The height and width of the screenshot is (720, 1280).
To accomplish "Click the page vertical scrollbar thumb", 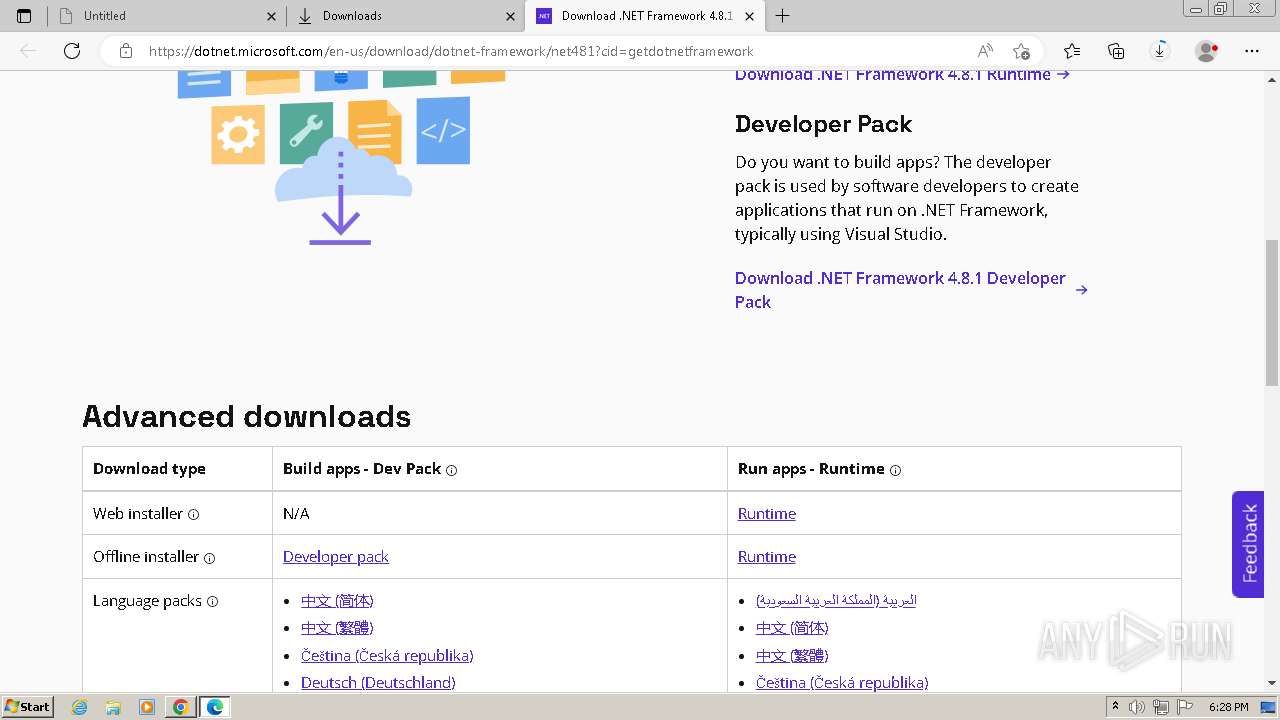I will pos(1272,312).
